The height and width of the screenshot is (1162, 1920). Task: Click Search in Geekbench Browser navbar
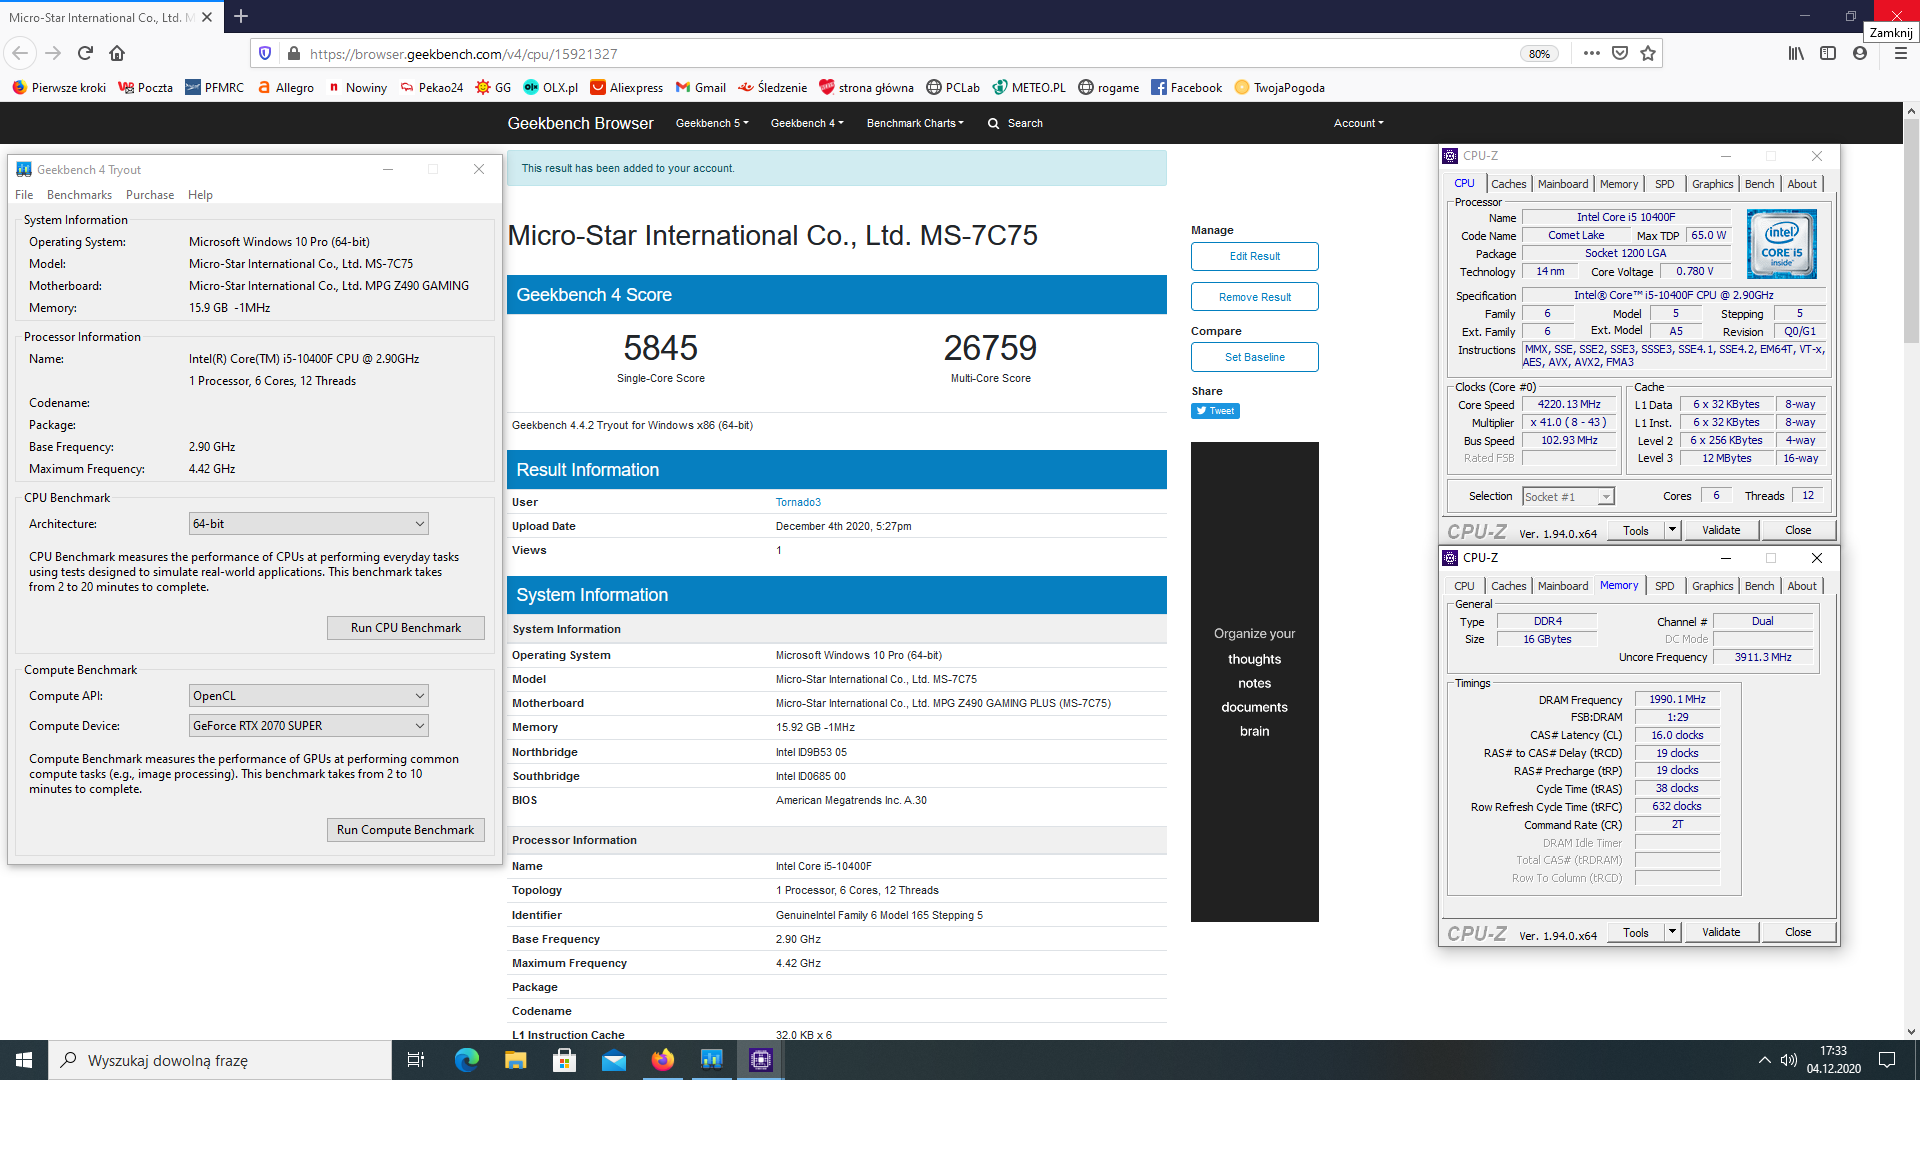(1015, 123)
